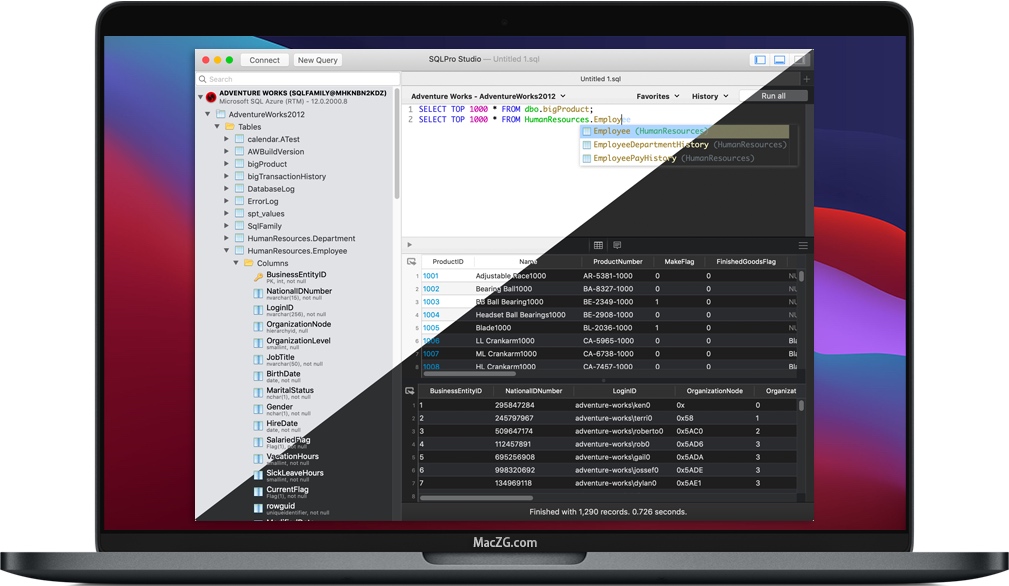Click the AWBuildVersion table icon
The height and width of the screenshot is (586, 1009).
coord(239,152)
